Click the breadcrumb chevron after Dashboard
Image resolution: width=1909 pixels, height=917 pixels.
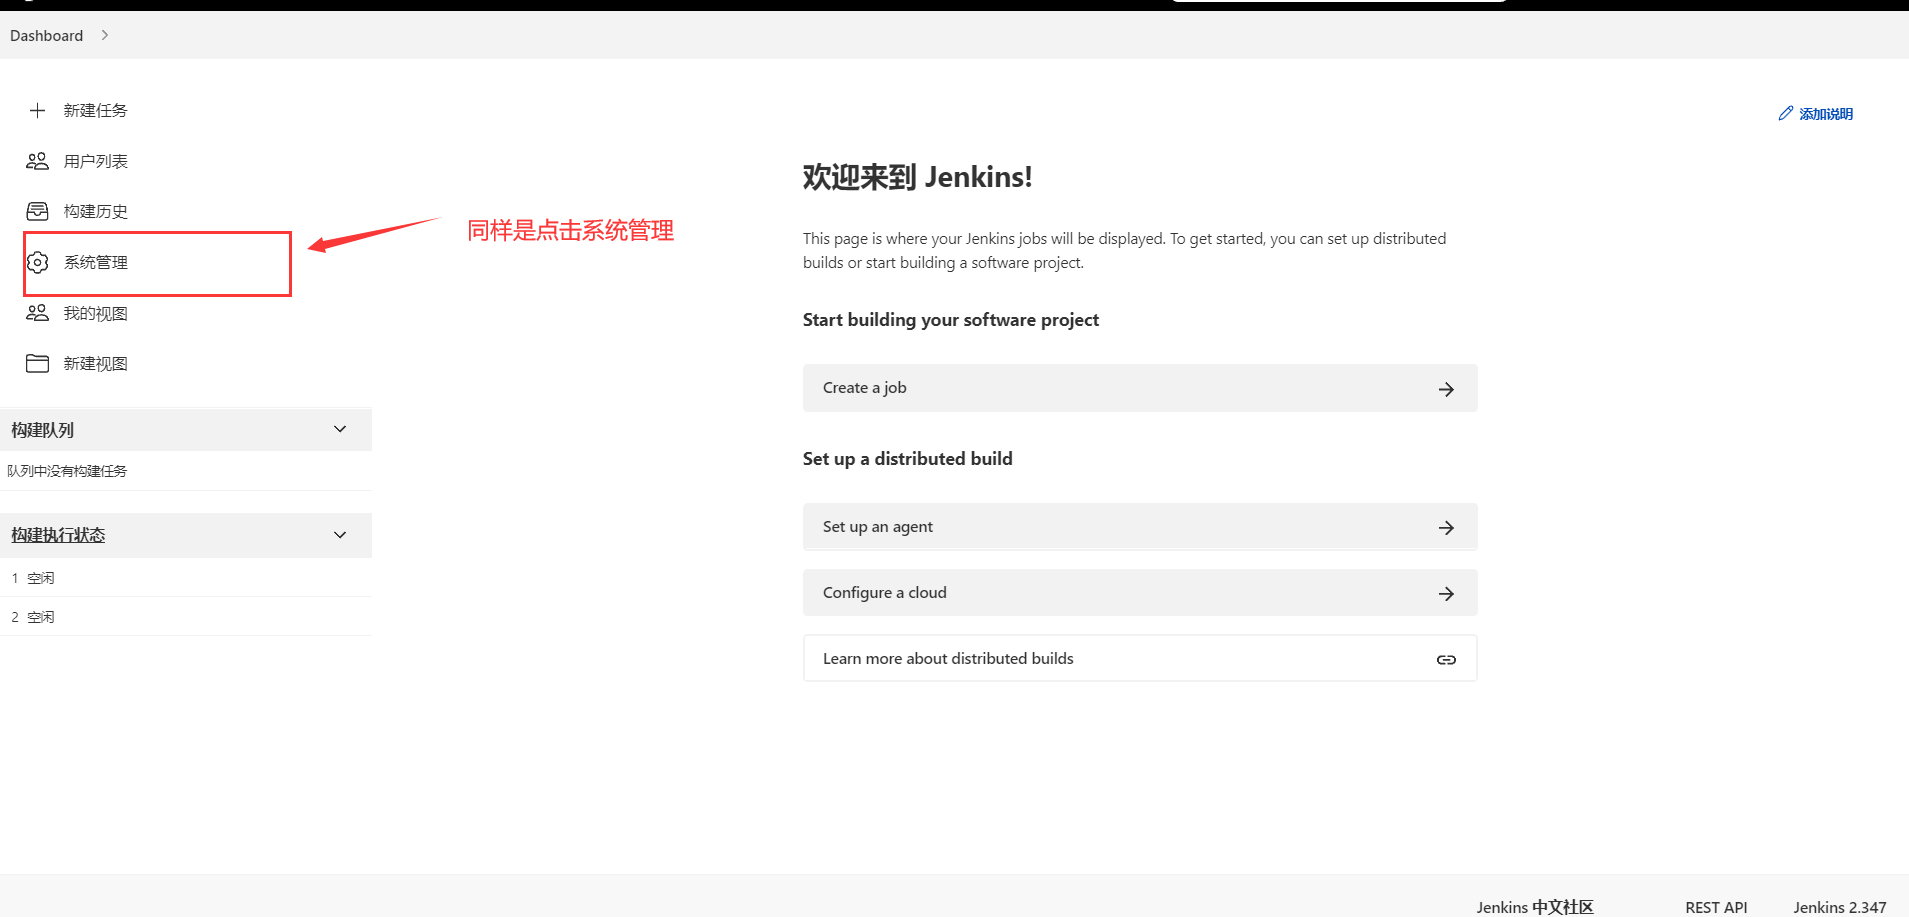click(104, 35)
